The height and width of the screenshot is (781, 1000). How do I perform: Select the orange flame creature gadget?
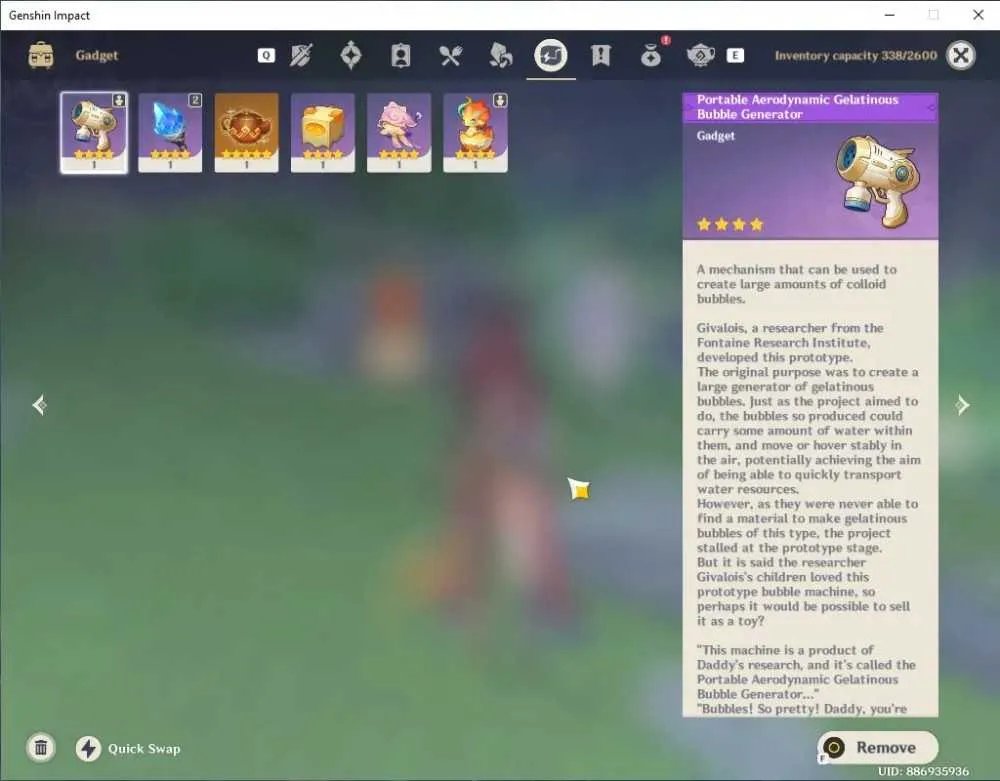click(x=475, y=133)
